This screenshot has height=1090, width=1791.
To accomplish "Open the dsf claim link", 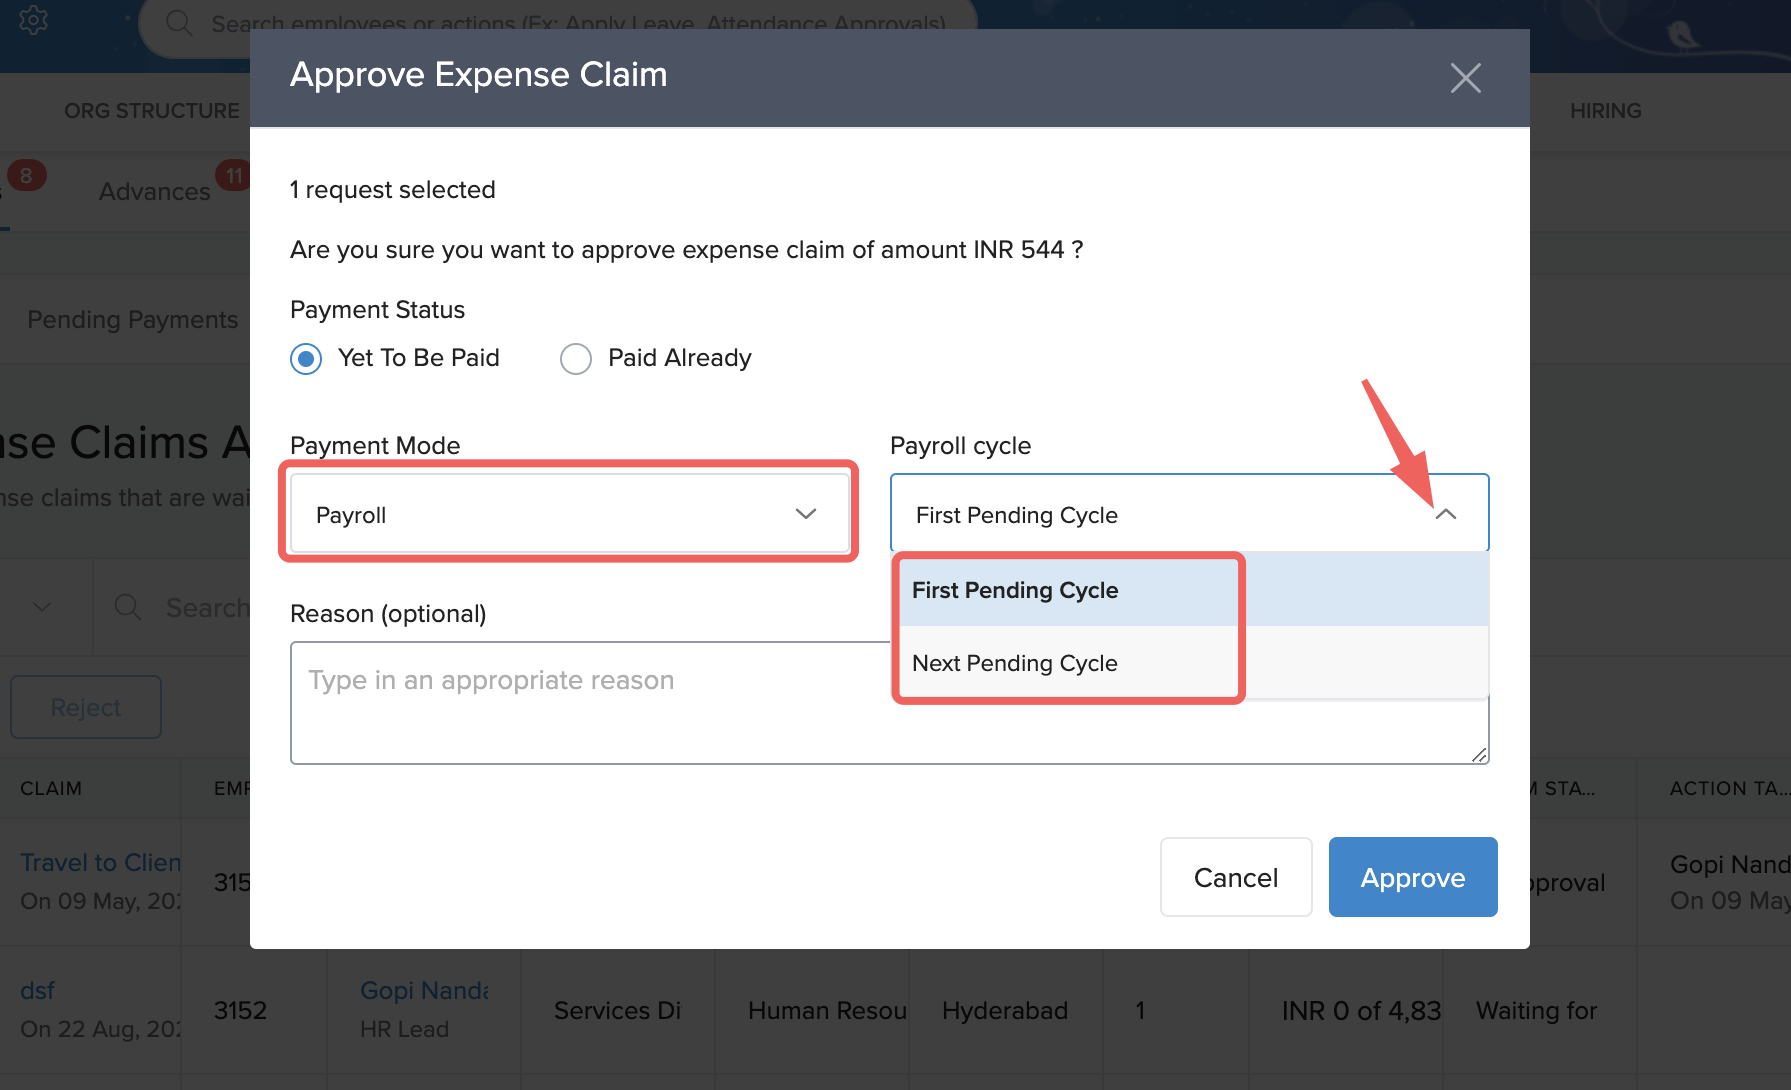I will tap(38, 990).
